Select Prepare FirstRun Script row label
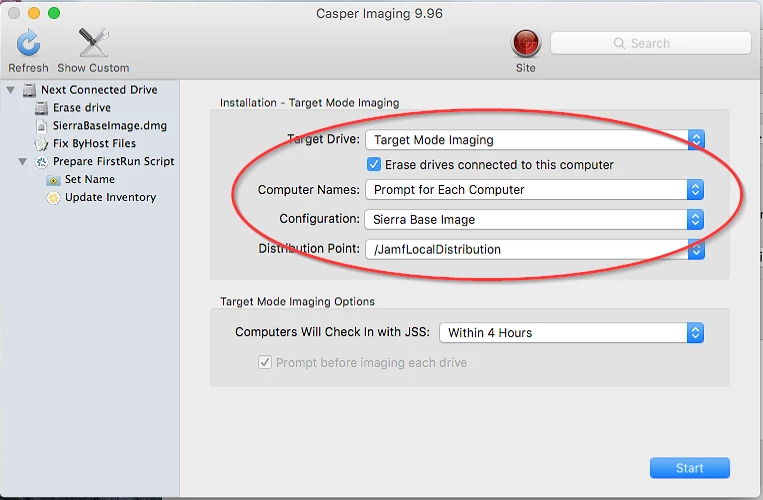The width and height of the screenshot is (763, 500). pos(113,161)
